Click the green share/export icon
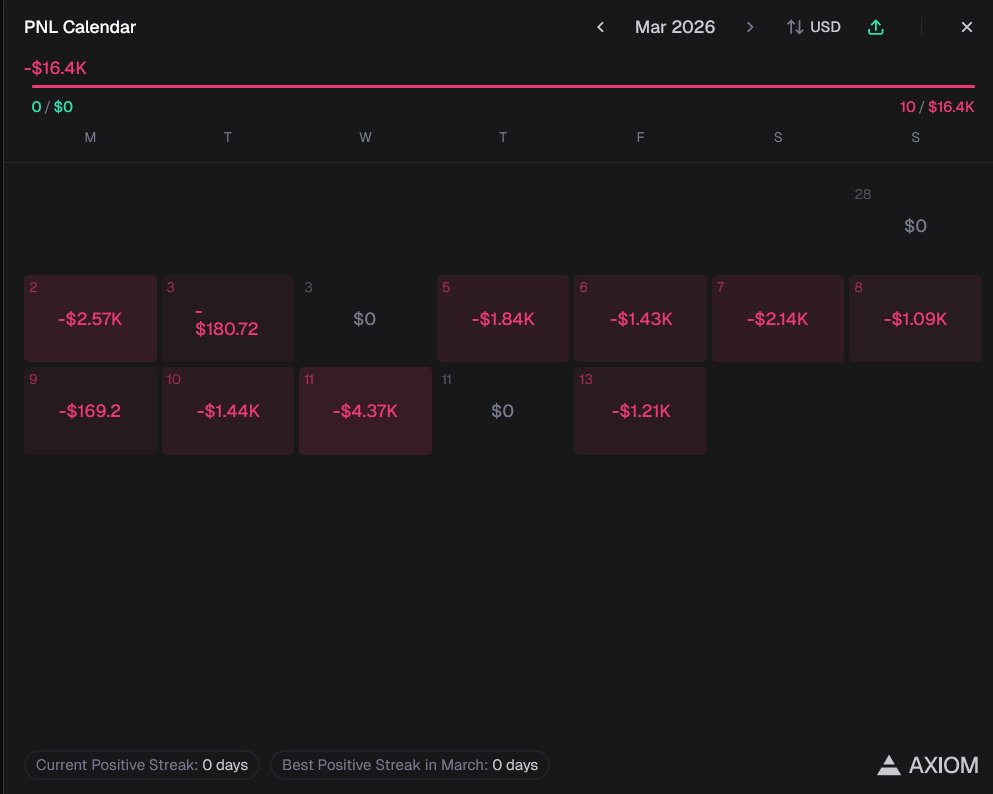Viewport: 993px width, 794px height. click(876, 27)
